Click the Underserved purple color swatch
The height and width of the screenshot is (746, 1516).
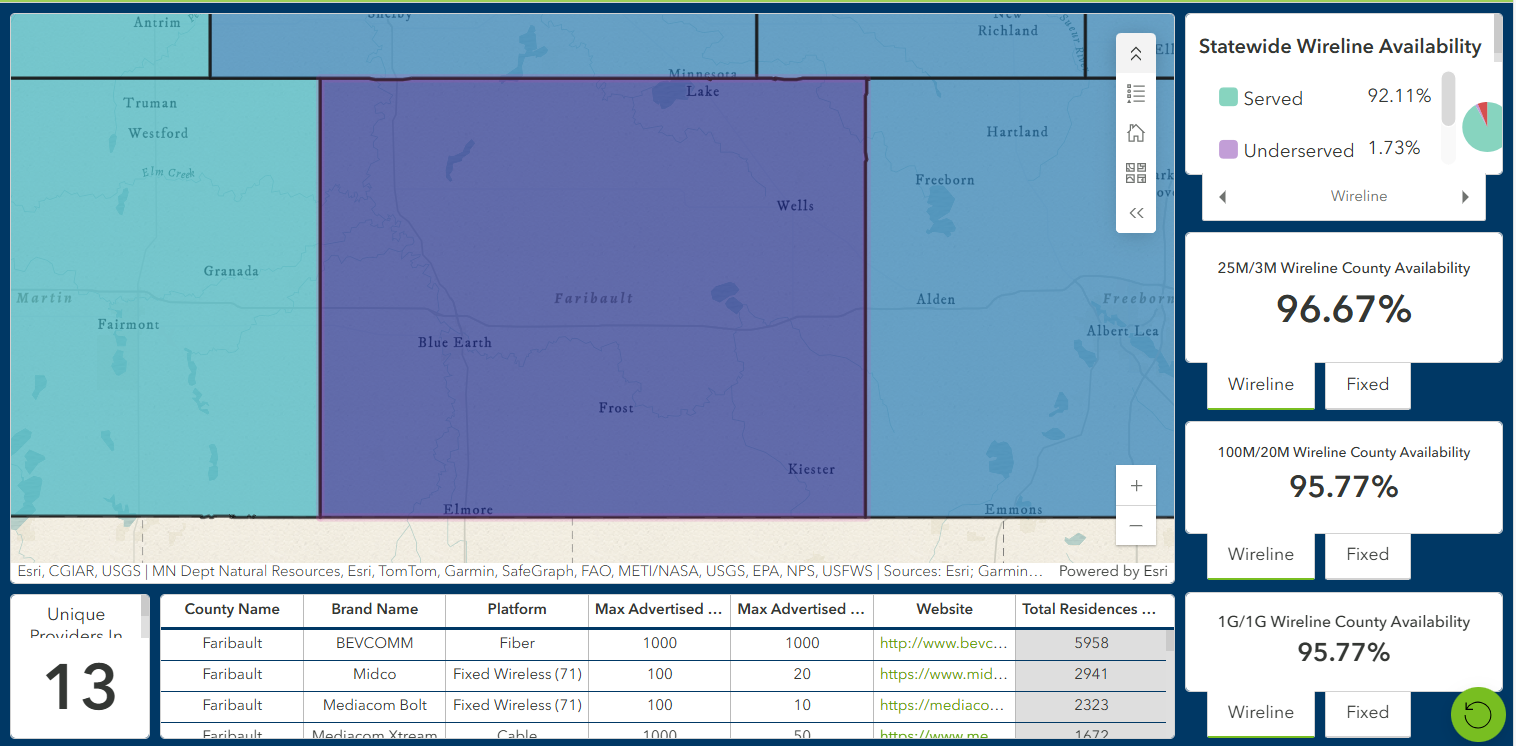pyautogui.click(x=1228, y=150)
